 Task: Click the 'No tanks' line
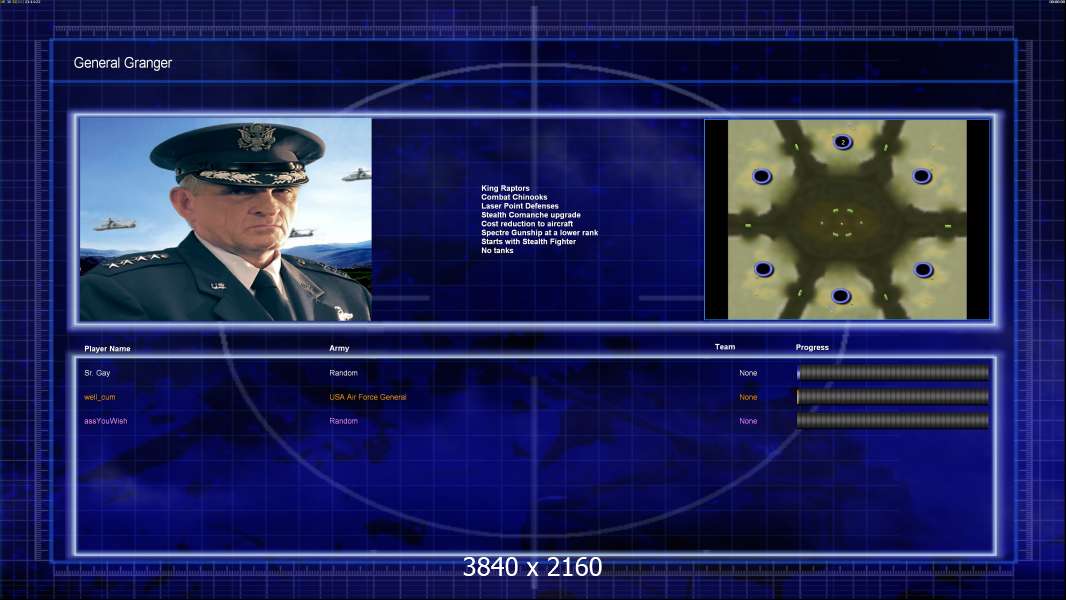click(497, 250)
